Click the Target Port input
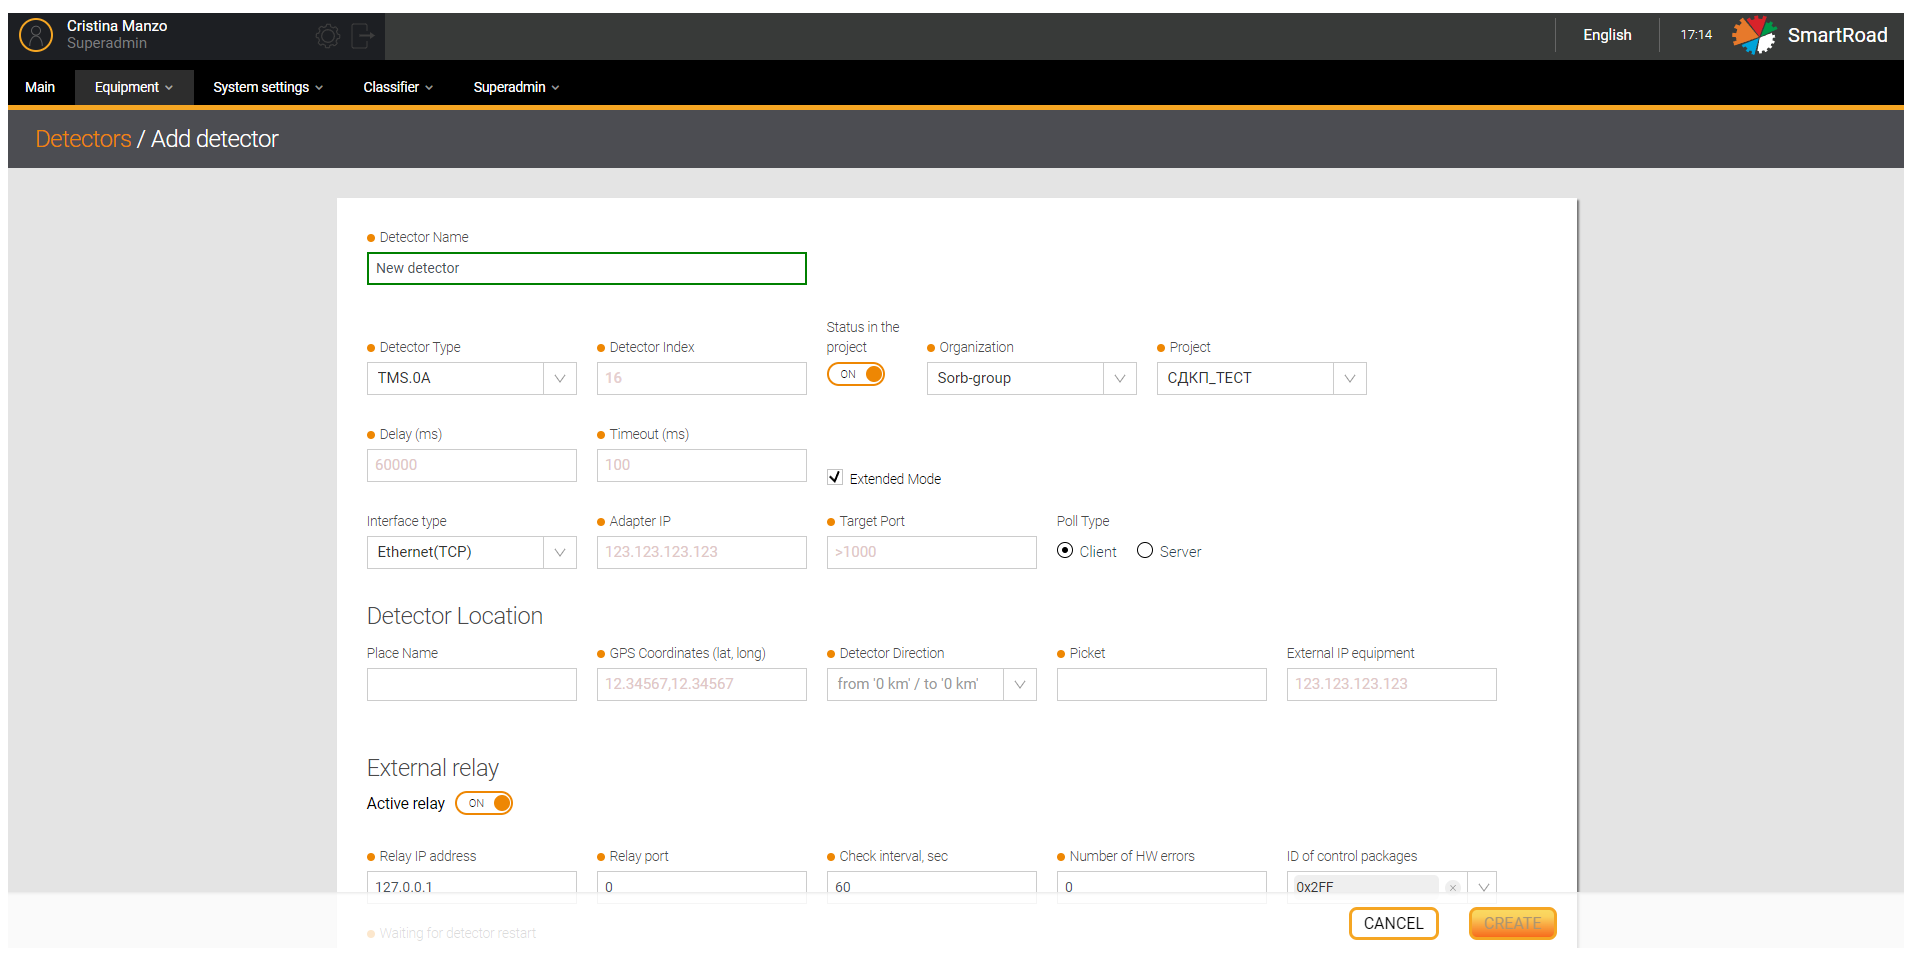Image resolution: width=1911 pixels, height=961 pixels. tap(932, 552)
